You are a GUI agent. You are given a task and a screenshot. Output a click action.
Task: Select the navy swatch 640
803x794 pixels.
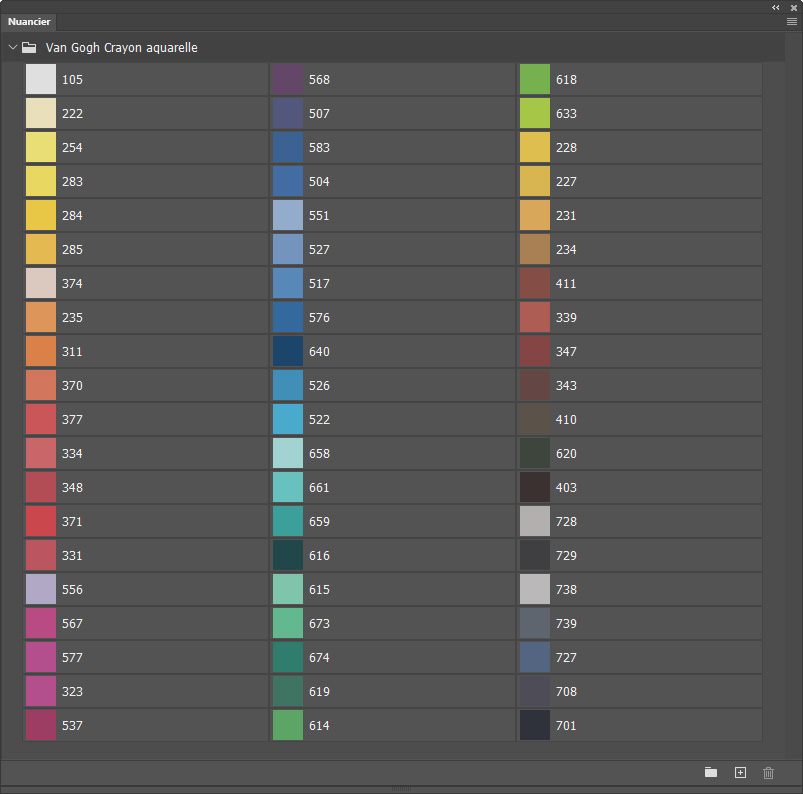(x=288, y=351)
